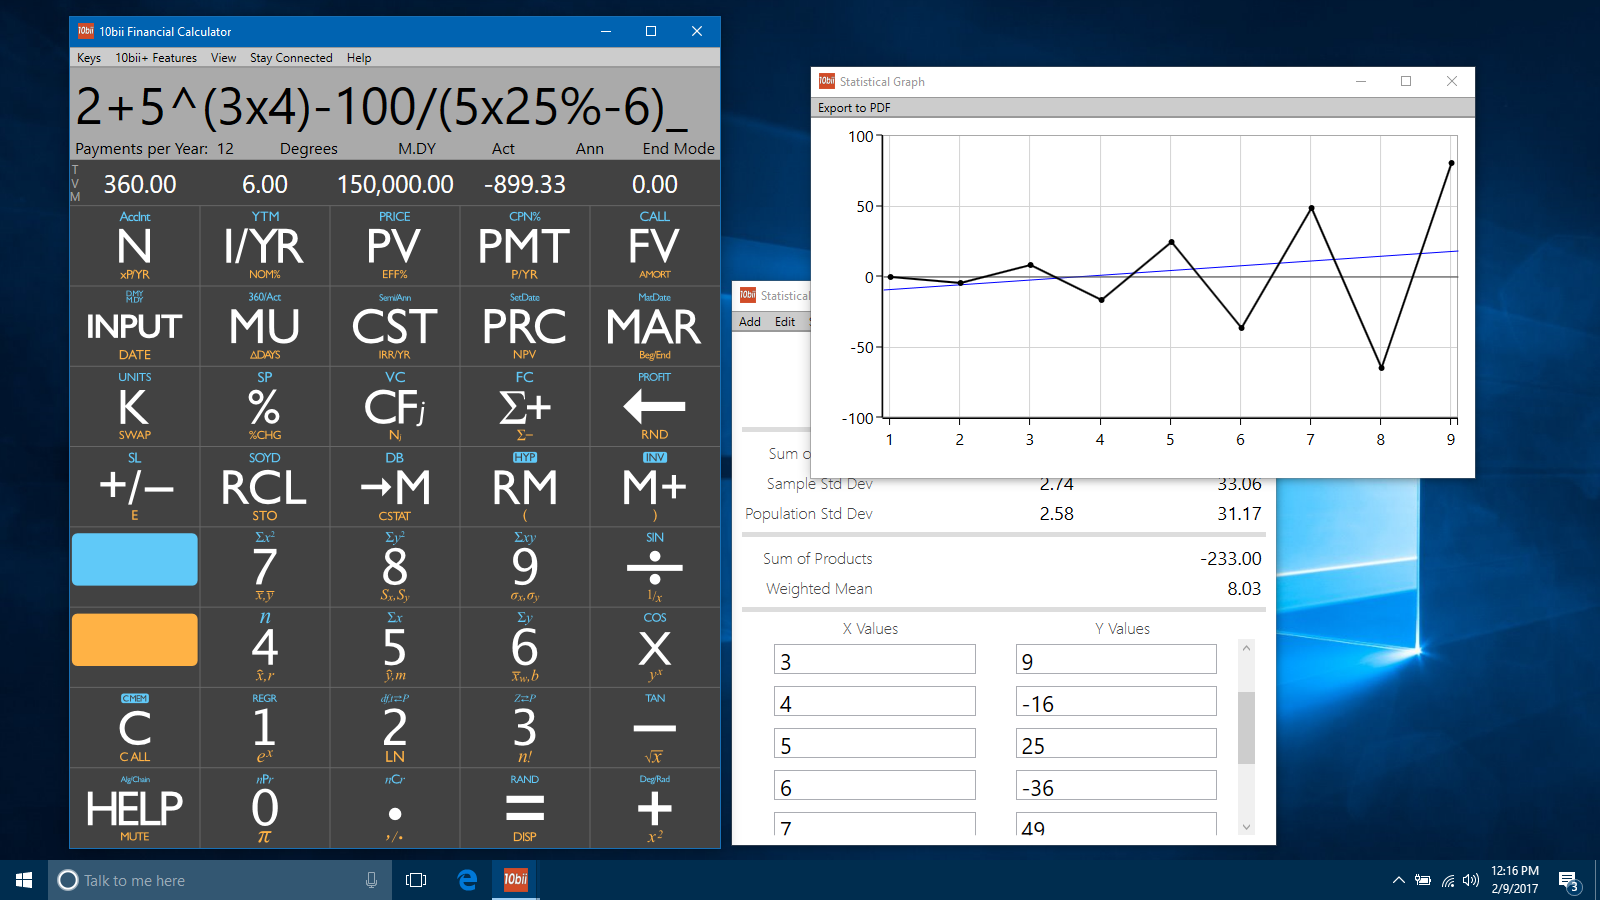Open 10bii from the Windows taskbar
The width and height of the screenshot is (1600, 900).
[x=514, y=880]
